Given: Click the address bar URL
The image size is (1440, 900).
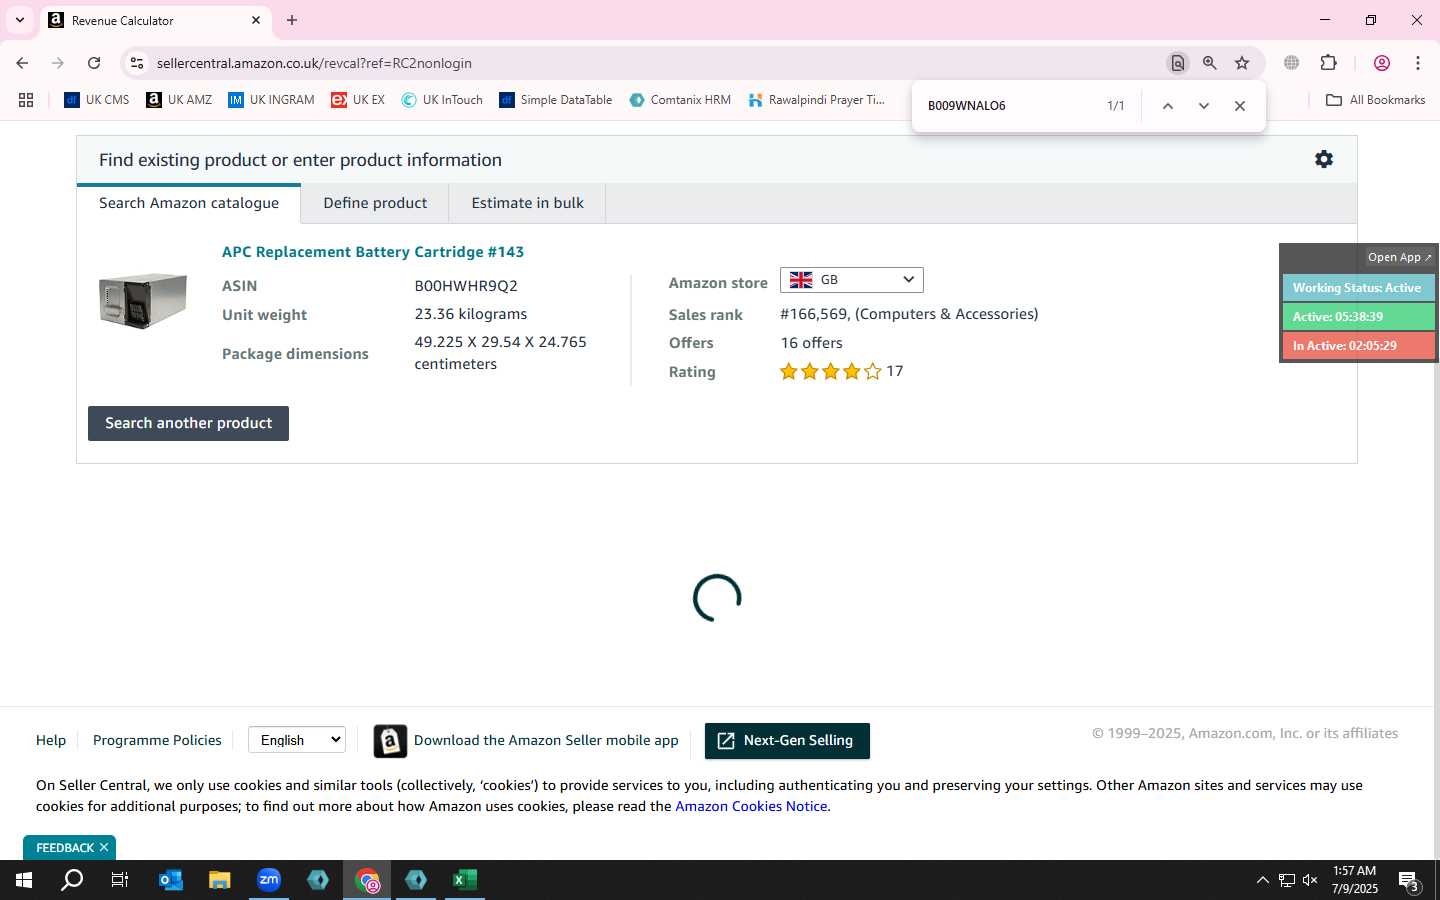Looking at the screenshot, I should tap(314, 63).
